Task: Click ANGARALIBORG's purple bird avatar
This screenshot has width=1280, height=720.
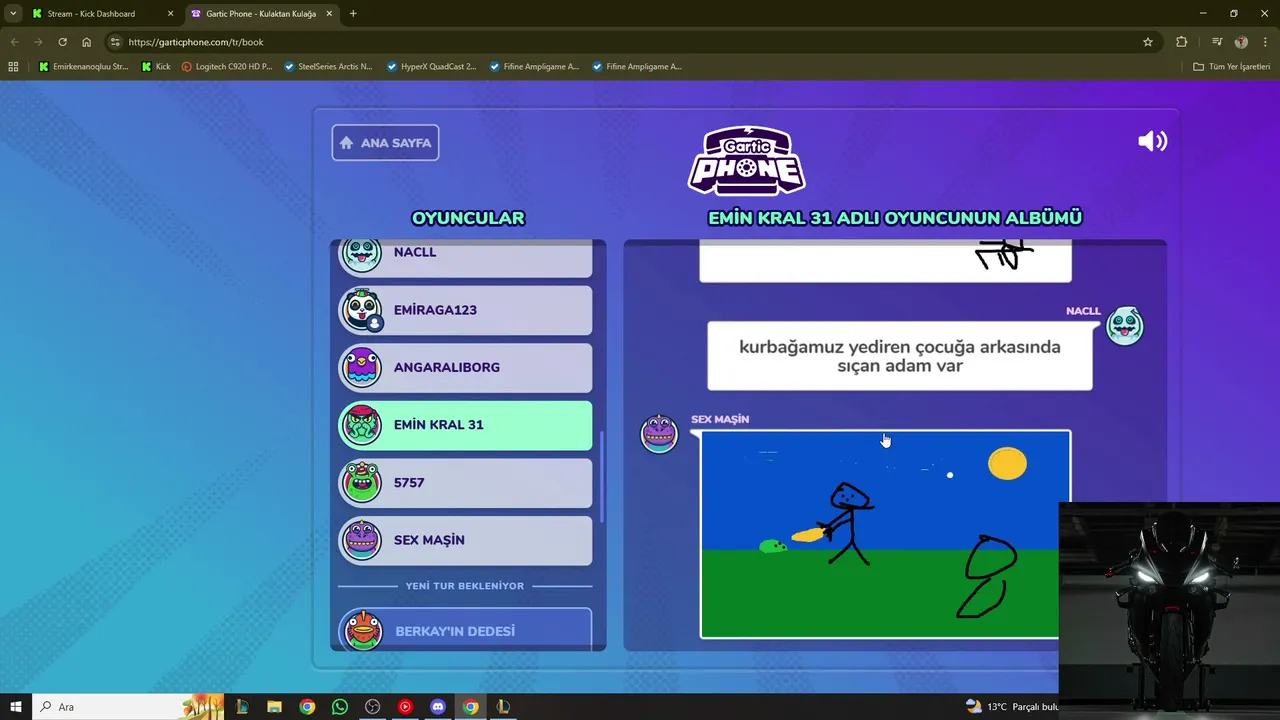Action: pyautogui.click(x=361, y=367)
